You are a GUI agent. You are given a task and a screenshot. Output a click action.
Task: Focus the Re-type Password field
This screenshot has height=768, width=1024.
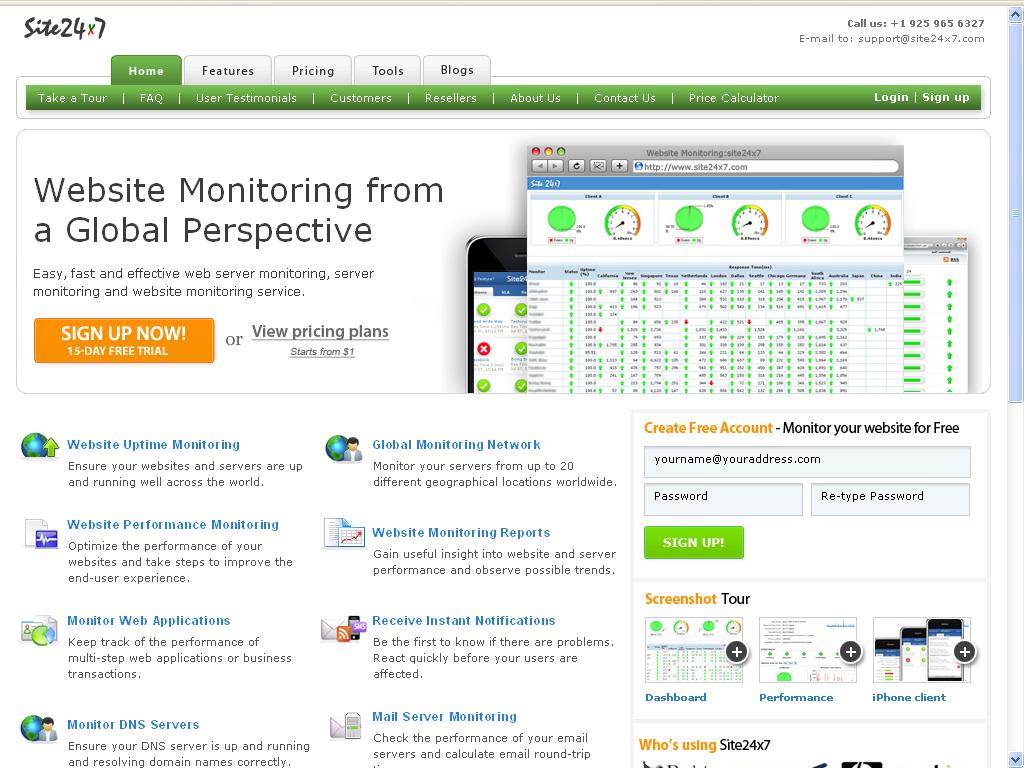click(889, 499)
